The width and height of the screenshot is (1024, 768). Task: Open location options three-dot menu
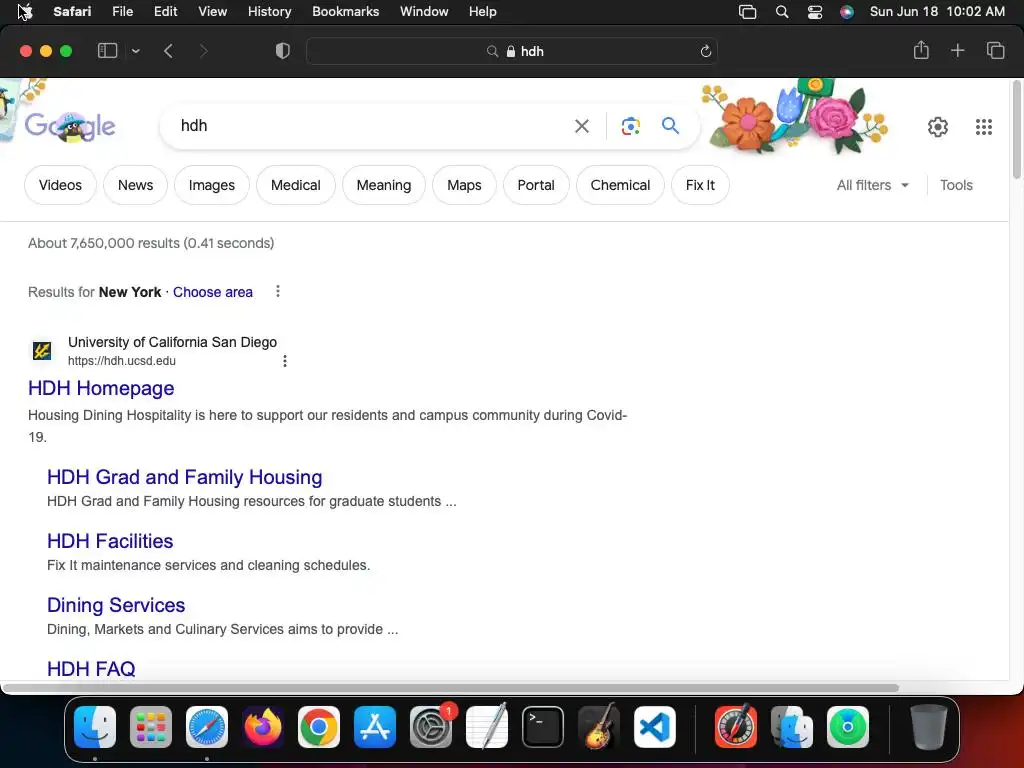pos(278,291)
